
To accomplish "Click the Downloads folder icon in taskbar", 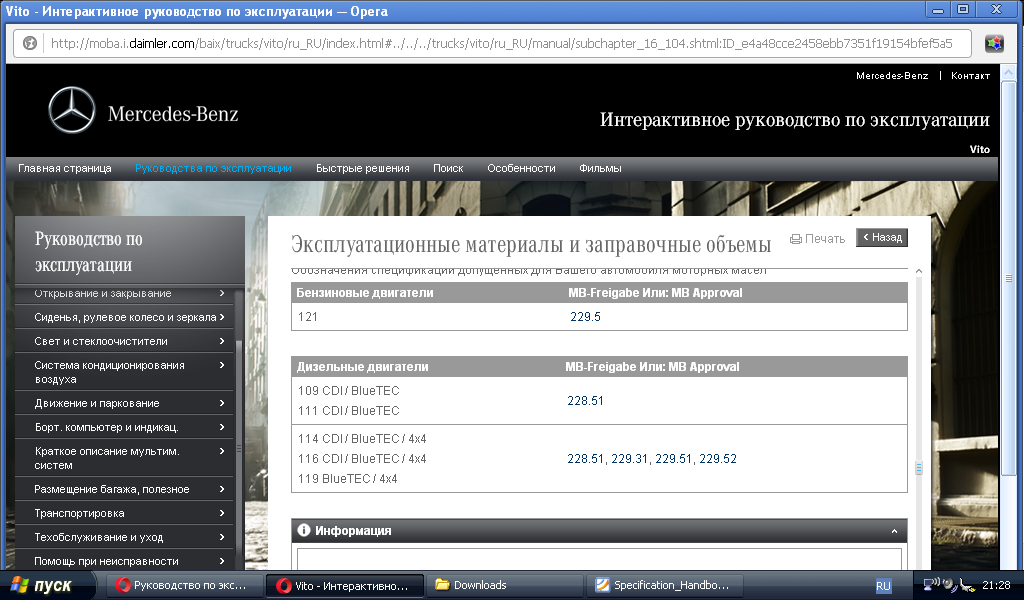I will (x=442, y=585).
